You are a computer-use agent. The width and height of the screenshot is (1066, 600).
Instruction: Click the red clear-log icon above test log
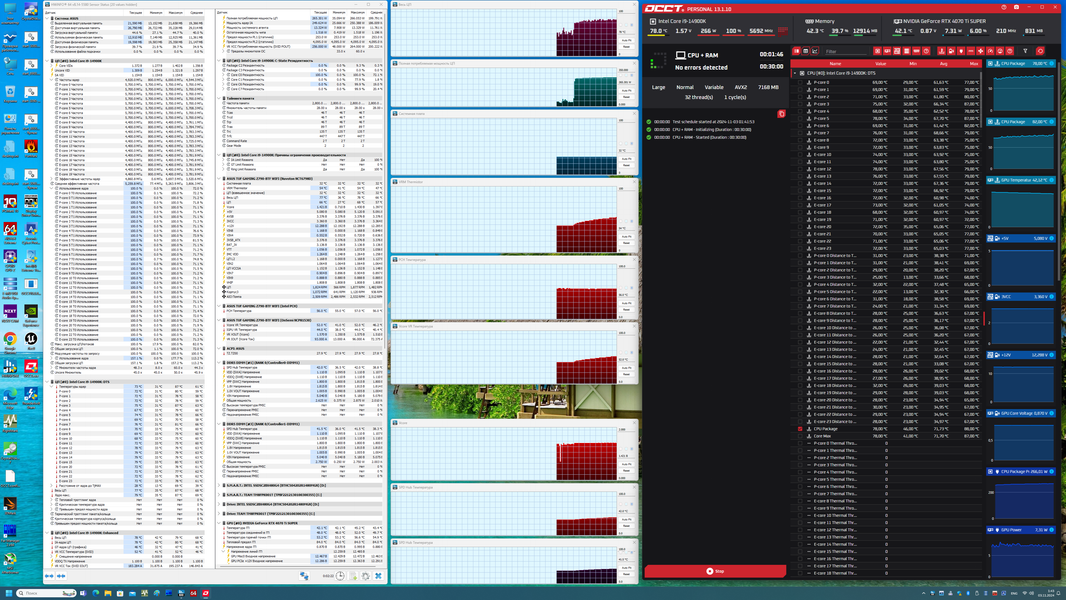tap(781, 113)
